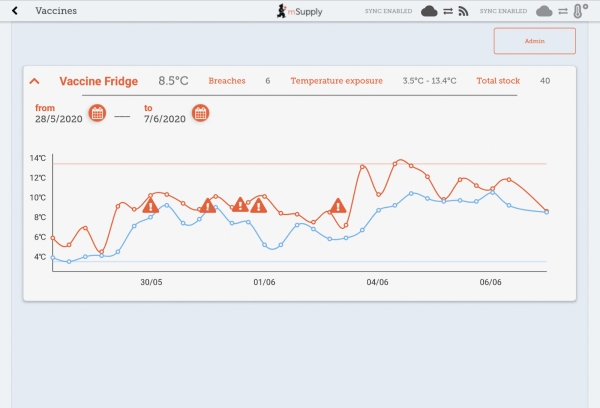Click the grey cloud sync icon
The width and height of the screenshot is (600, 408).
pyautogui.click(x=544, y=11)
